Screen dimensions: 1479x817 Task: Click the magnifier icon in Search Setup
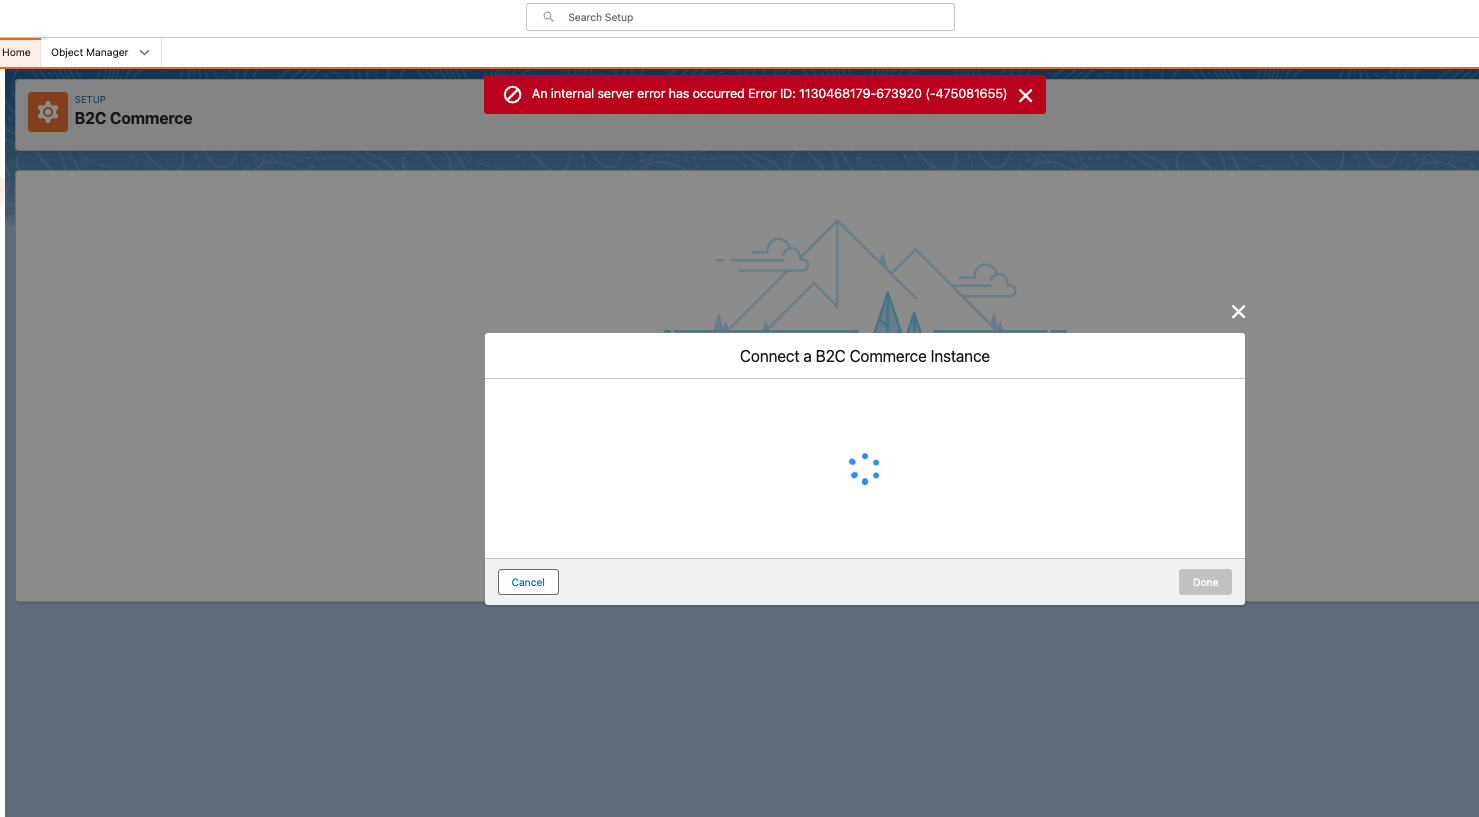tap(548, 17)
